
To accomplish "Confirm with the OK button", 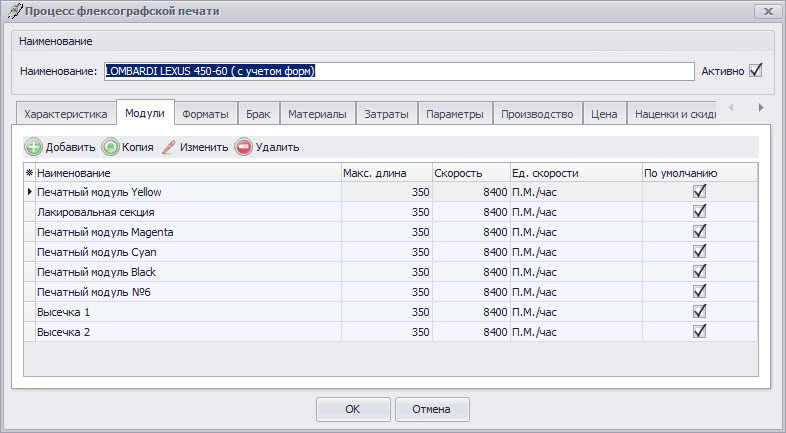I will tap(353, 409).
